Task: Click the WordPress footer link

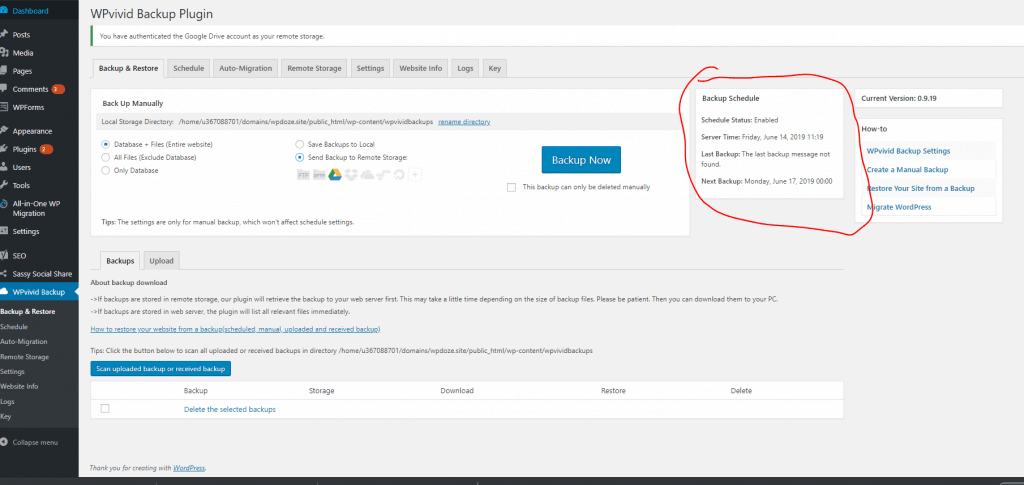Action: click(189, 468)
